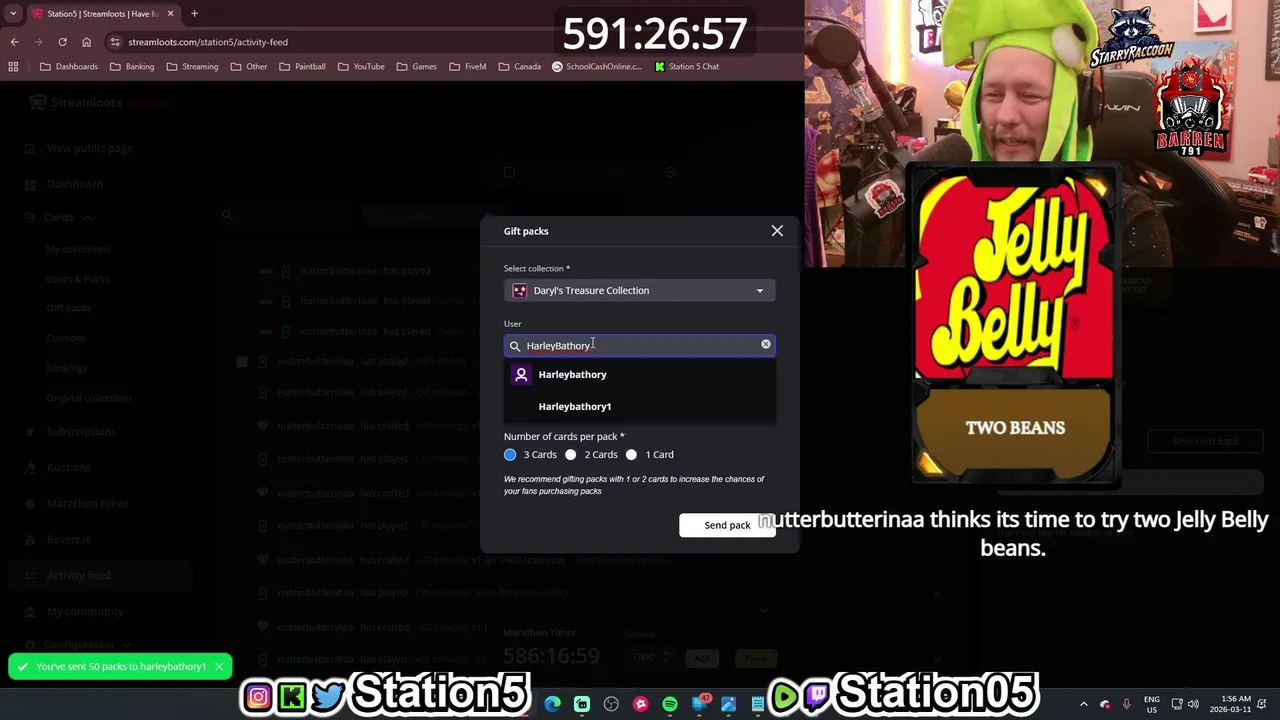
Task: Open the Streaming bookmark folder
Action: pos(192,67)
